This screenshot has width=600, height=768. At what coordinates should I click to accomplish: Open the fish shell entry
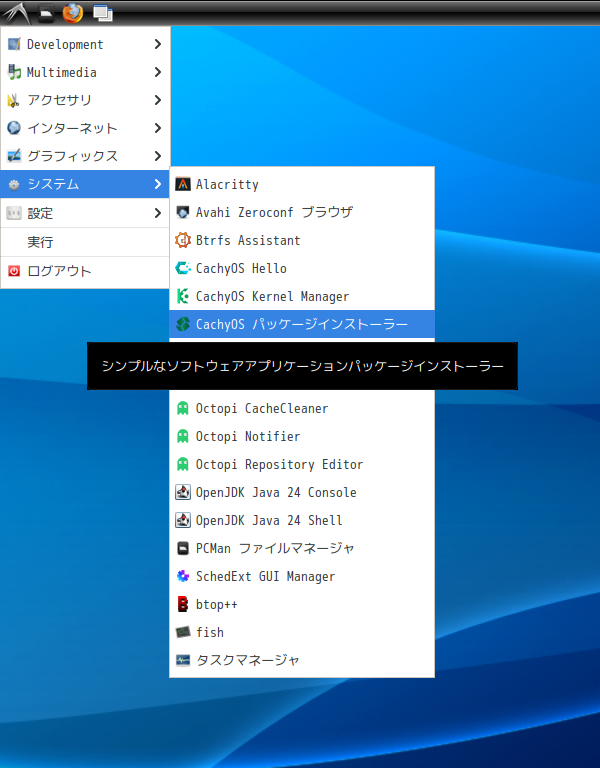(302, 632)
